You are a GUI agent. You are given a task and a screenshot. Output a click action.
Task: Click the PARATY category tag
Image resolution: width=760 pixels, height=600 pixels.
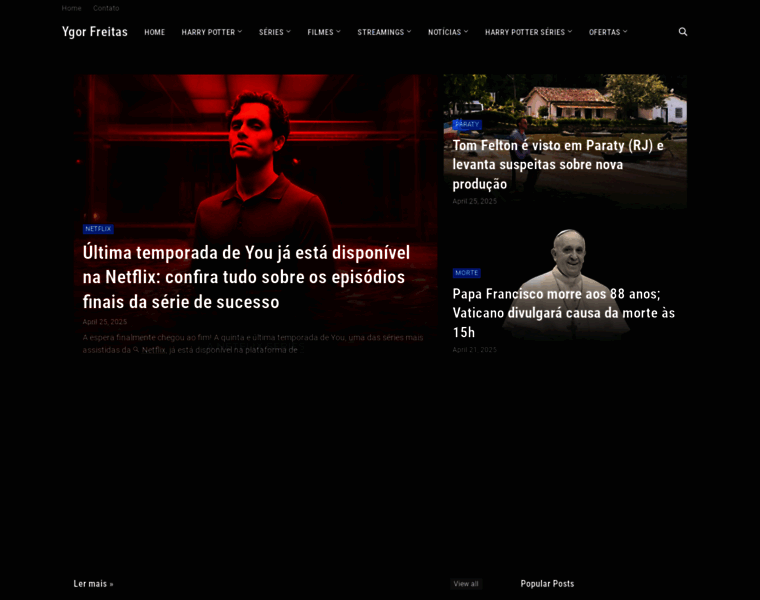click(467, 125)
